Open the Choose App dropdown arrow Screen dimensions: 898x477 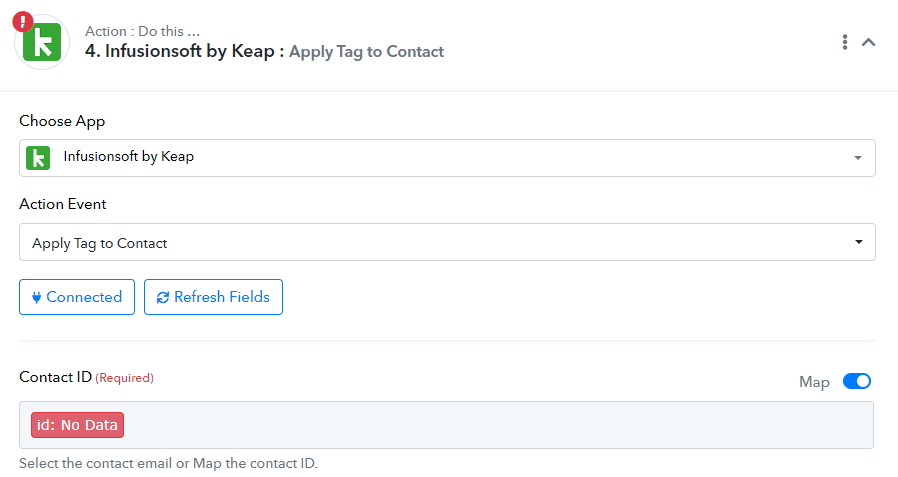tap(858, 158)
